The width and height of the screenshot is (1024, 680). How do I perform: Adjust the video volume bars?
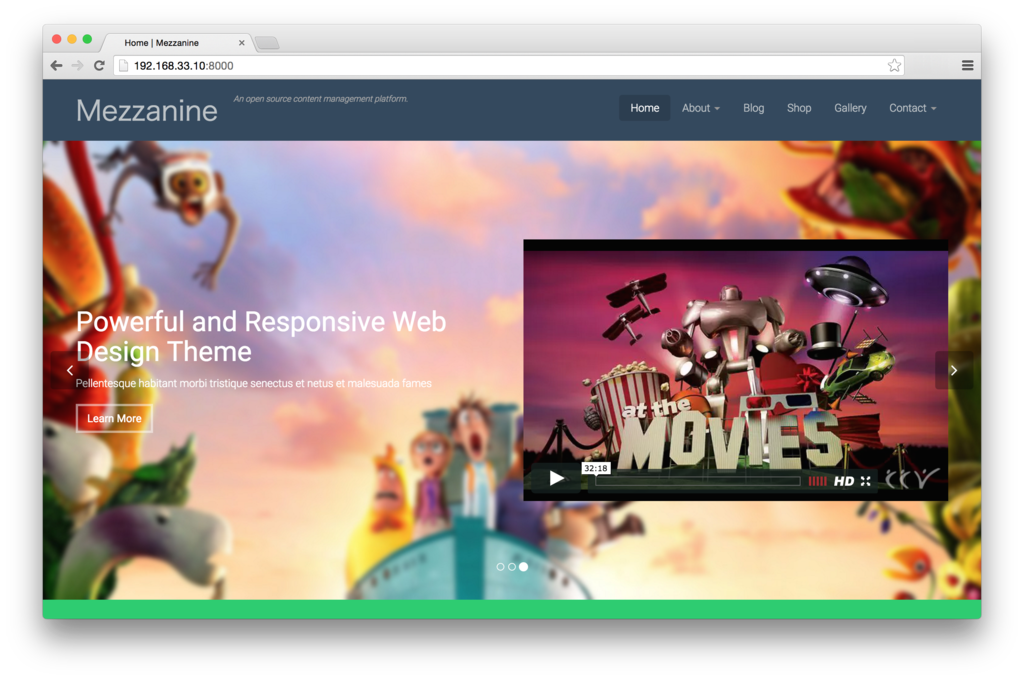[x=817, y=481]
